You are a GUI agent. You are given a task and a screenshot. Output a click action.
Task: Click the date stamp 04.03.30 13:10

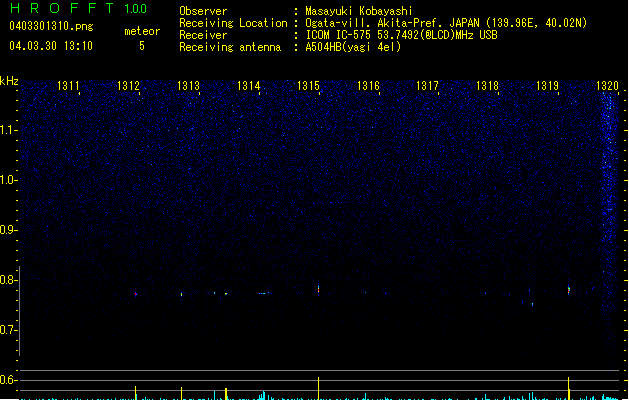point(51,46)
